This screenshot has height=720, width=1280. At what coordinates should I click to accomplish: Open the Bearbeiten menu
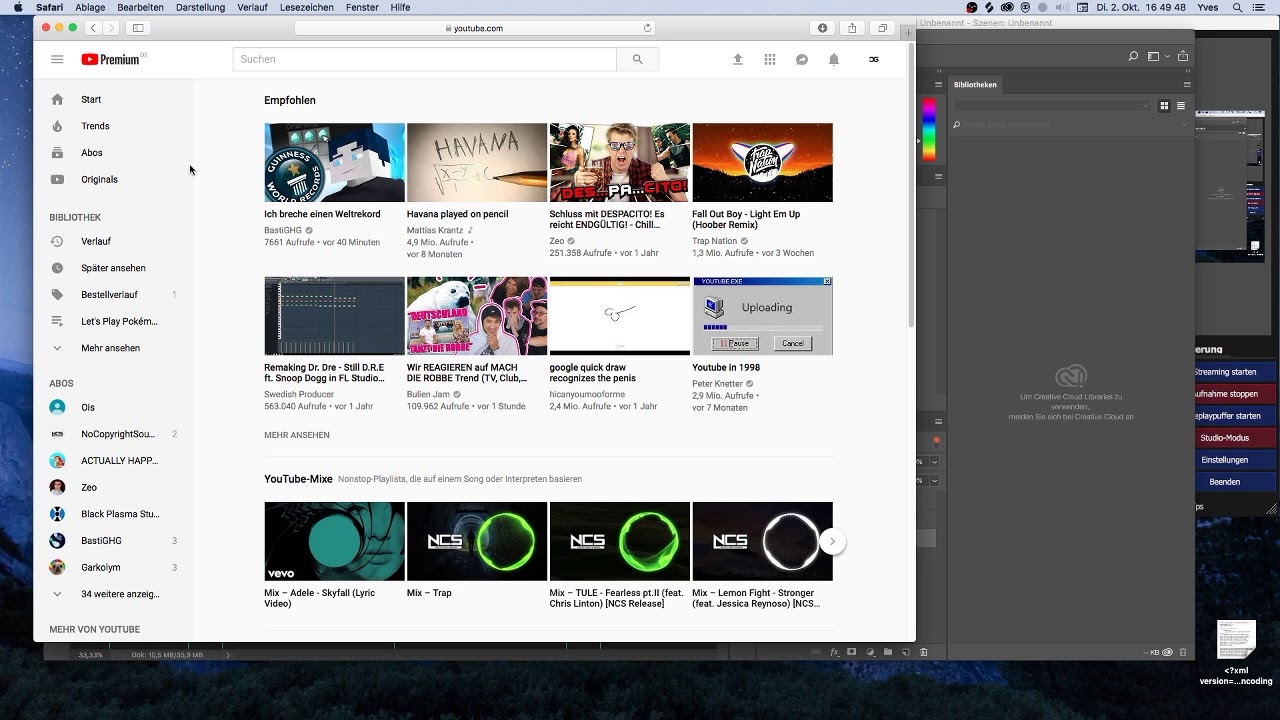point(140,7)
